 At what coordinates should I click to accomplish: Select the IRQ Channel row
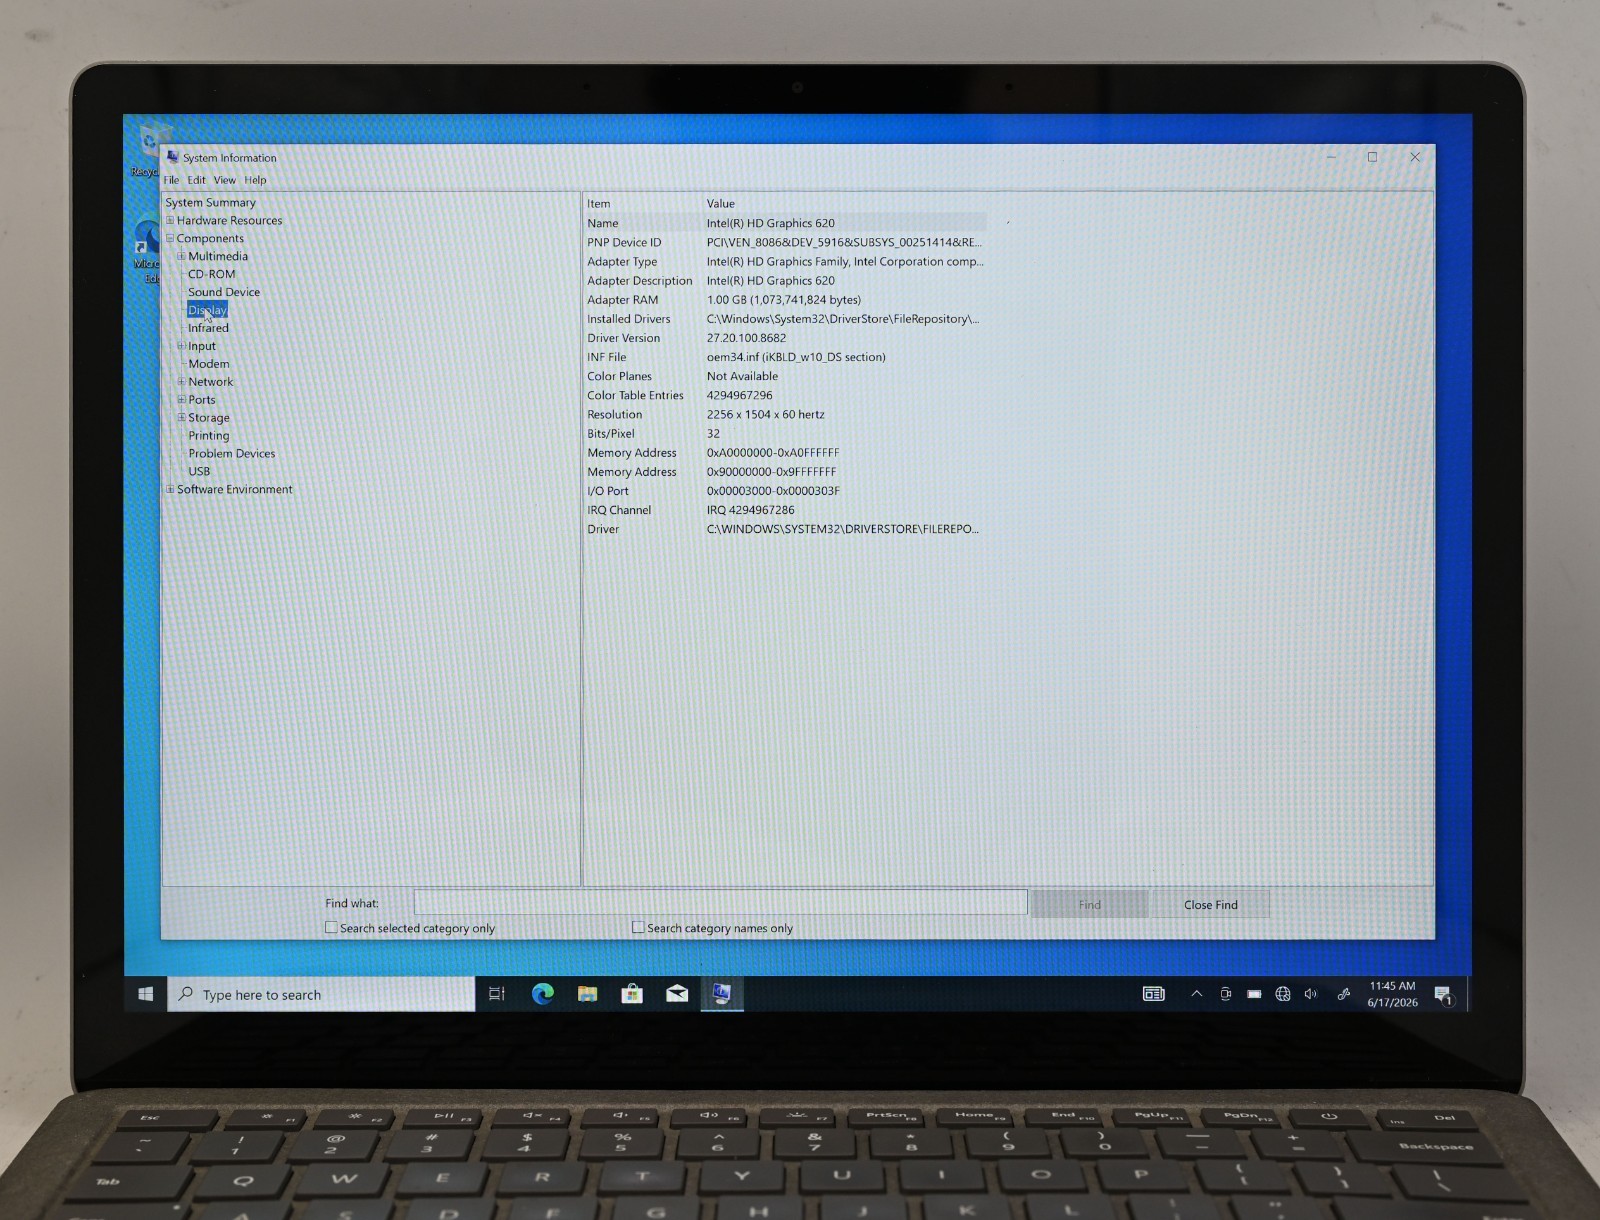[x=786, y=510]
